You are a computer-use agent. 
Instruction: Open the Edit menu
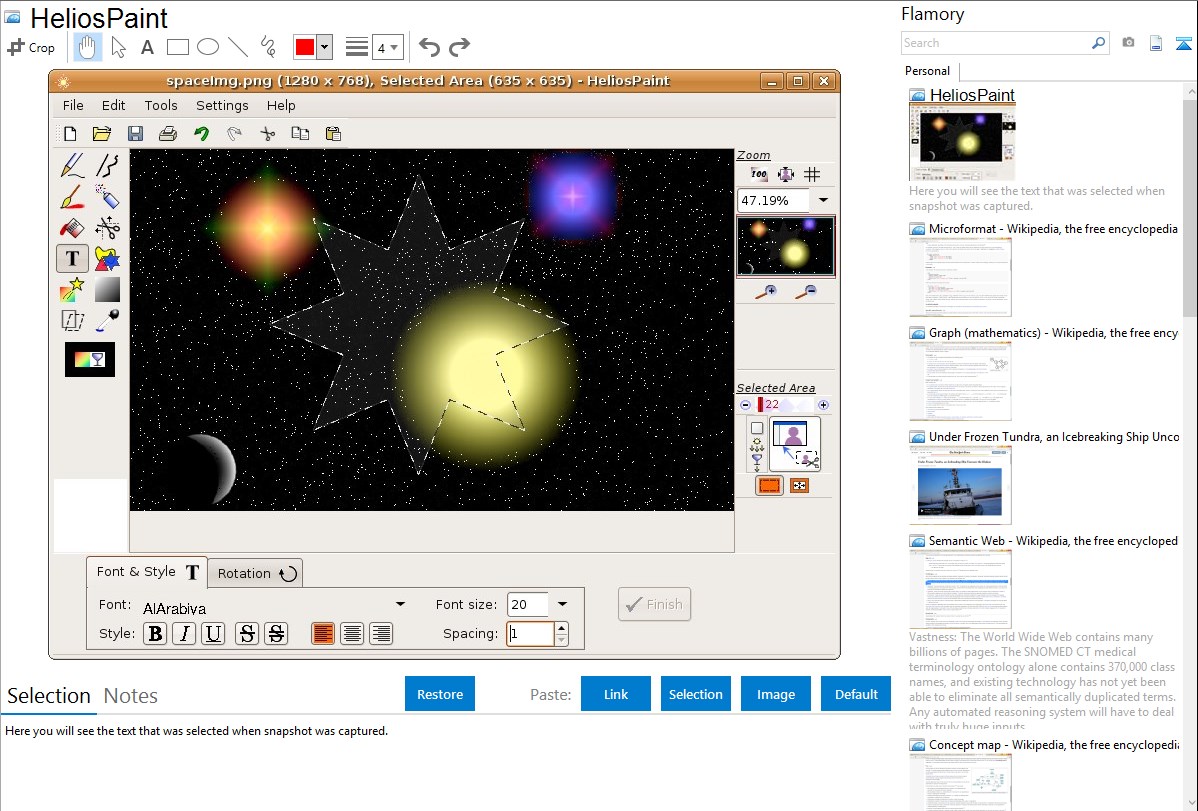click(x=113, y=105)
